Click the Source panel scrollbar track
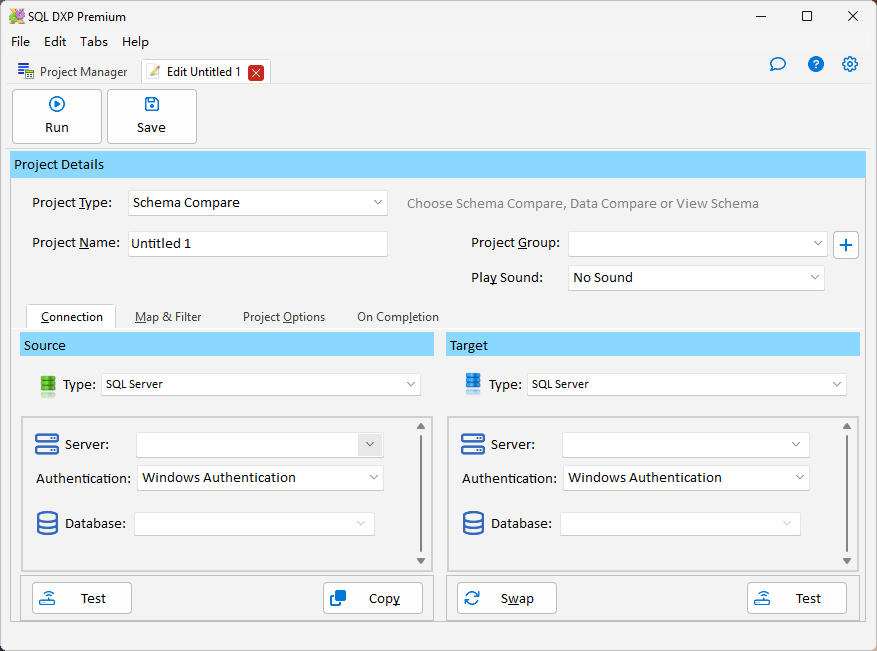The width and height of the screenshot is (877, 651). point(421,493)
